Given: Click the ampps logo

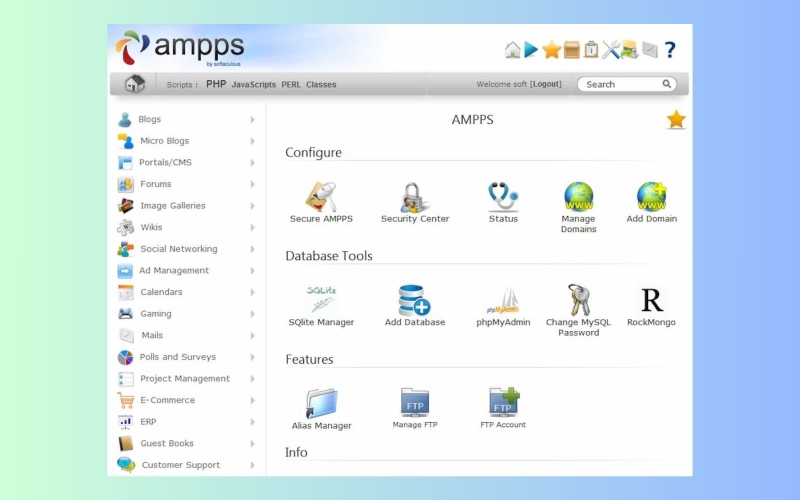Looking at the screenshot, I should point(180,48).
